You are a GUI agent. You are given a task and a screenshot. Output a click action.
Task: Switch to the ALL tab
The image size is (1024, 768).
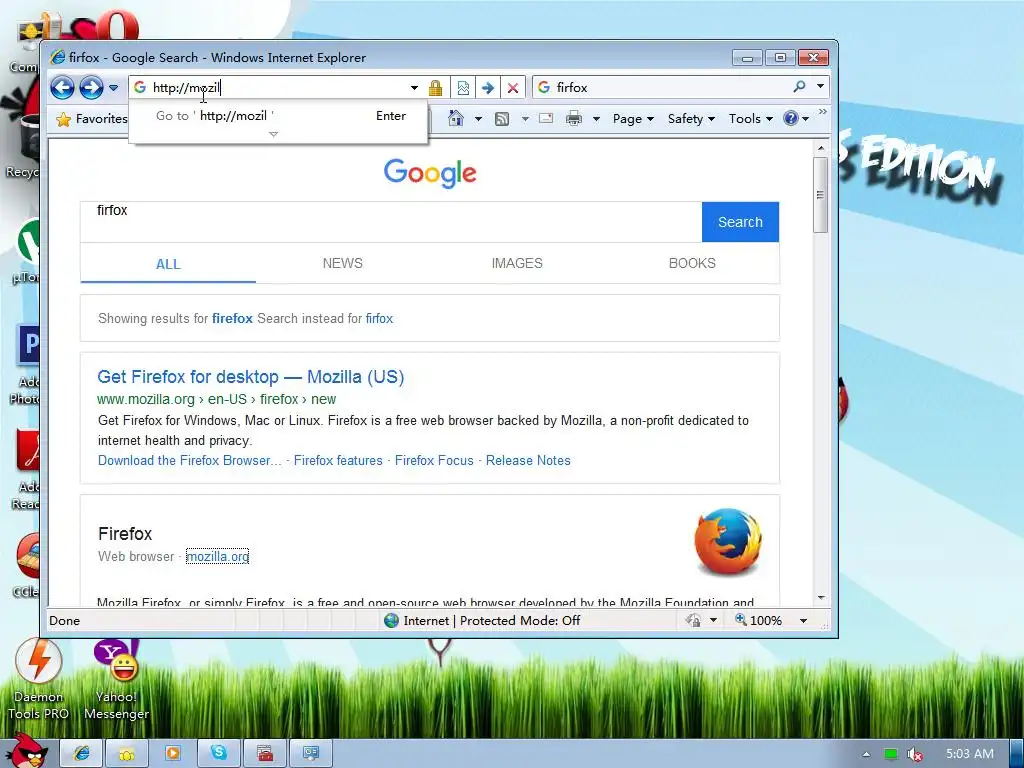[168, 264]
